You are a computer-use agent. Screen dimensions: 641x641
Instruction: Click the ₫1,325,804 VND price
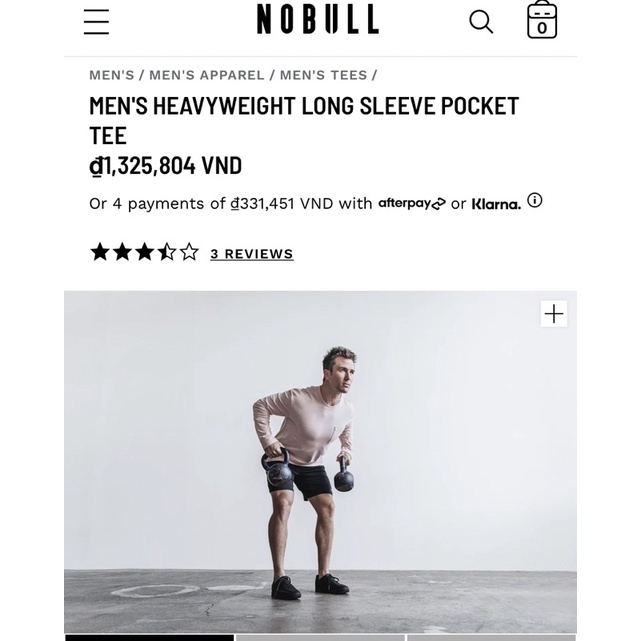point(166,166)
